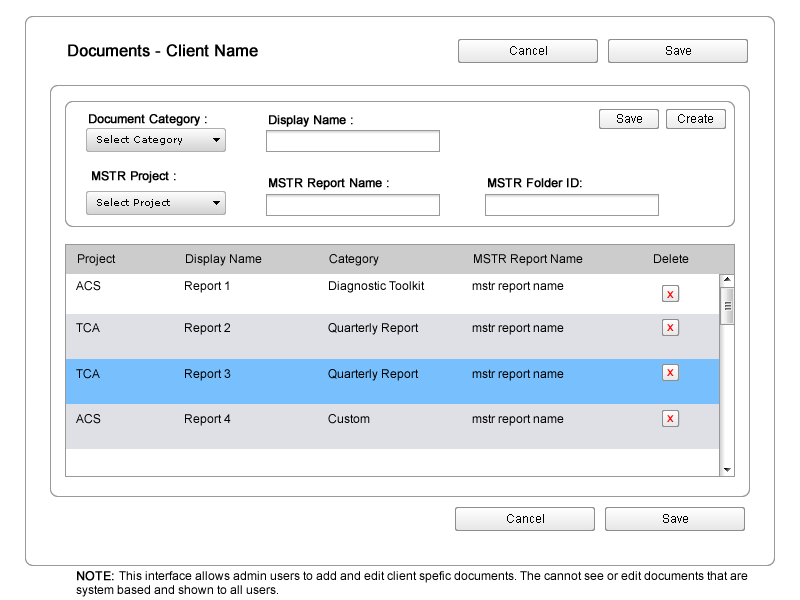Click the small Save button beside Create
The height and width of the screenshot is (600, 800).
point(629,119)
